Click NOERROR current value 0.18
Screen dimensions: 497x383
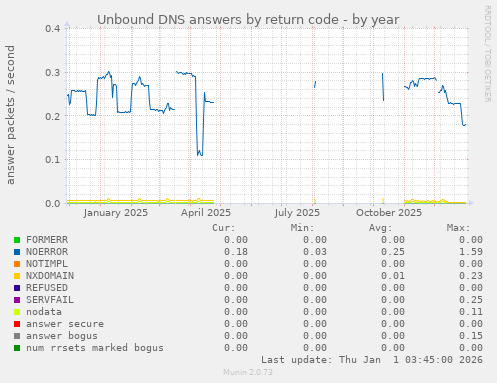pos(236,252)
